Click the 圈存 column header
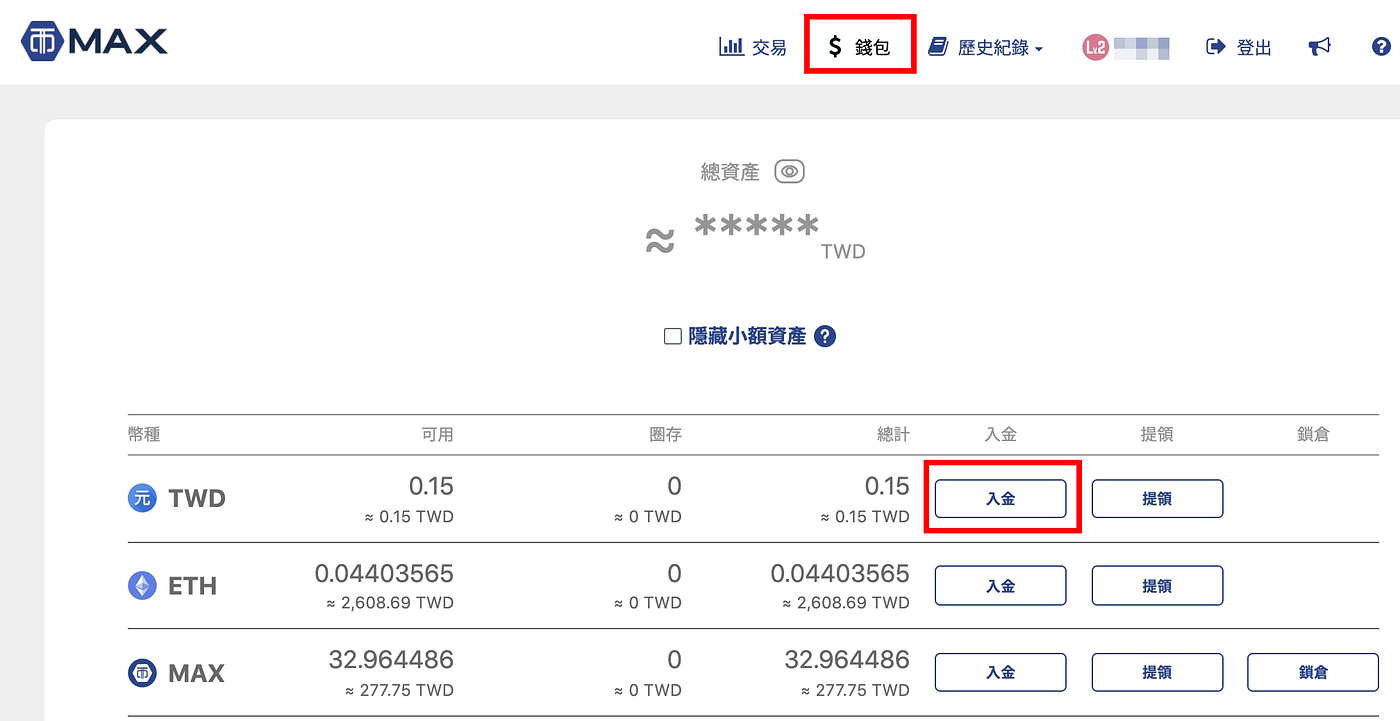1400x721 pixels. [x=665, y=434]
